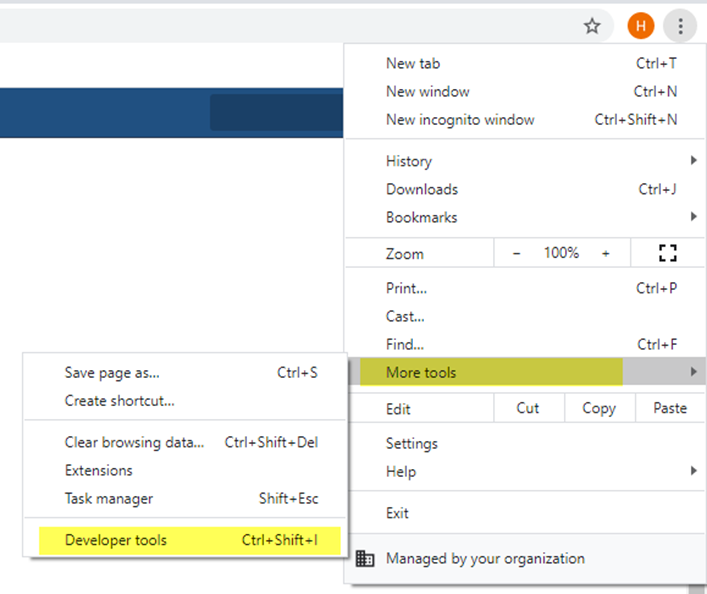This screenshot has width=707, height=594.
Task: Open the Downloads page
Action: [525, 189]
